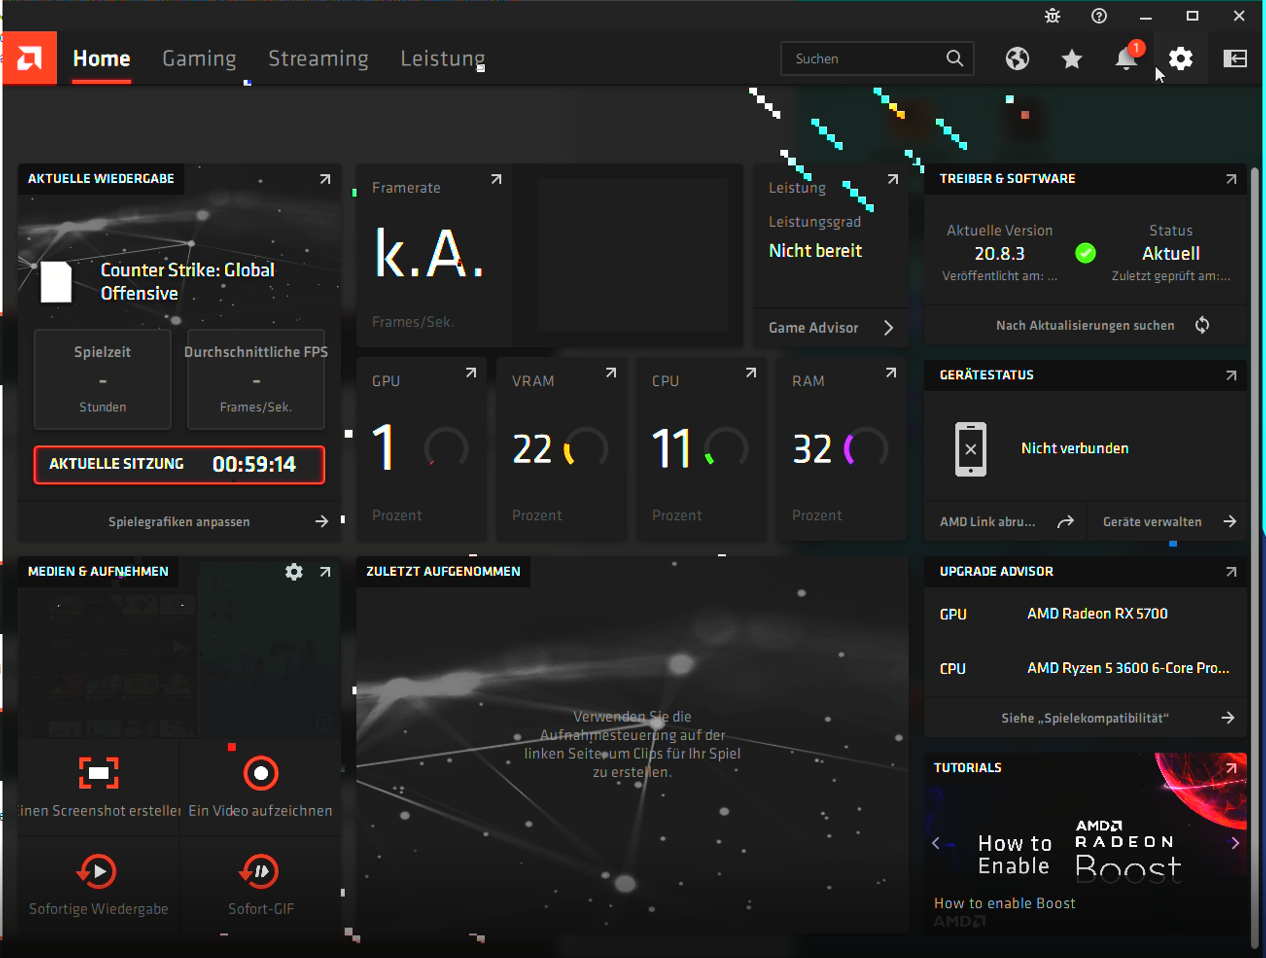Image resolution: width=1266 pixels, height=958 pixels.
Task: Open Game Advisor
Action: tap(831, 328)
